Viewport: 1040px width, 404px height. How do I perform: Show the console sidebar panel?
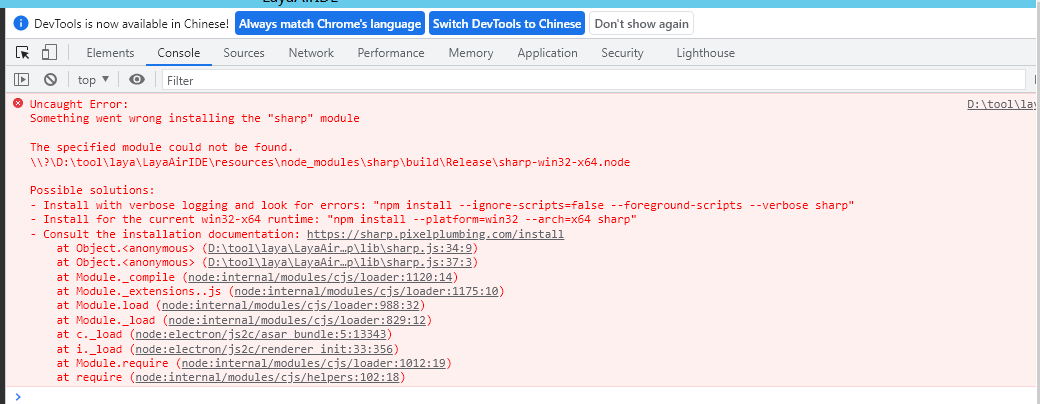(21, 80)
